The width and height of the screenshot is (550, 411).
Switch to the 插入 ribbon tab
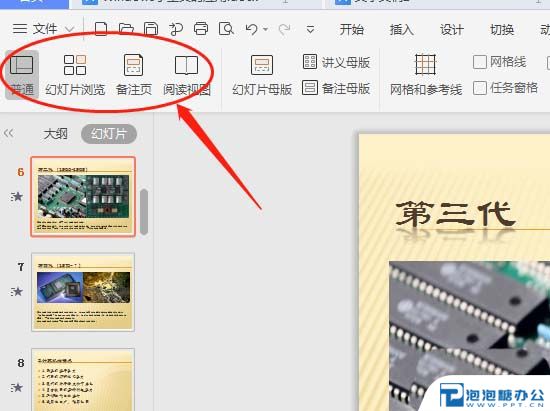coord(402,29)
